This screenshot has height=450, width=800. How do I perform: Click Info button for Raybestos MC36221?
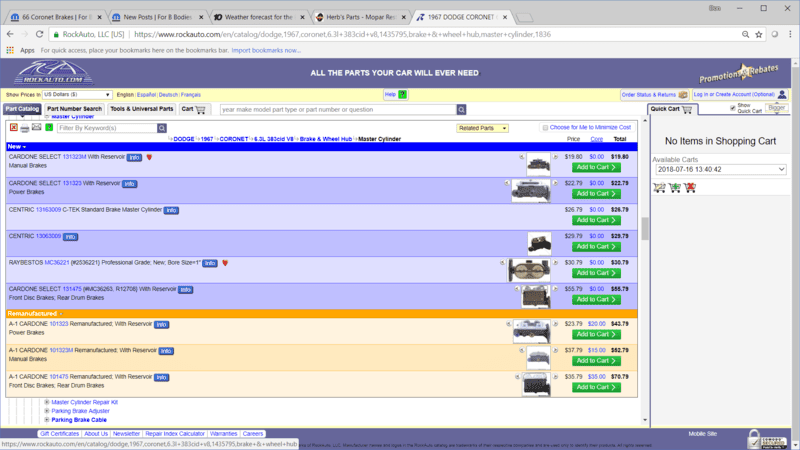[210, 263]
